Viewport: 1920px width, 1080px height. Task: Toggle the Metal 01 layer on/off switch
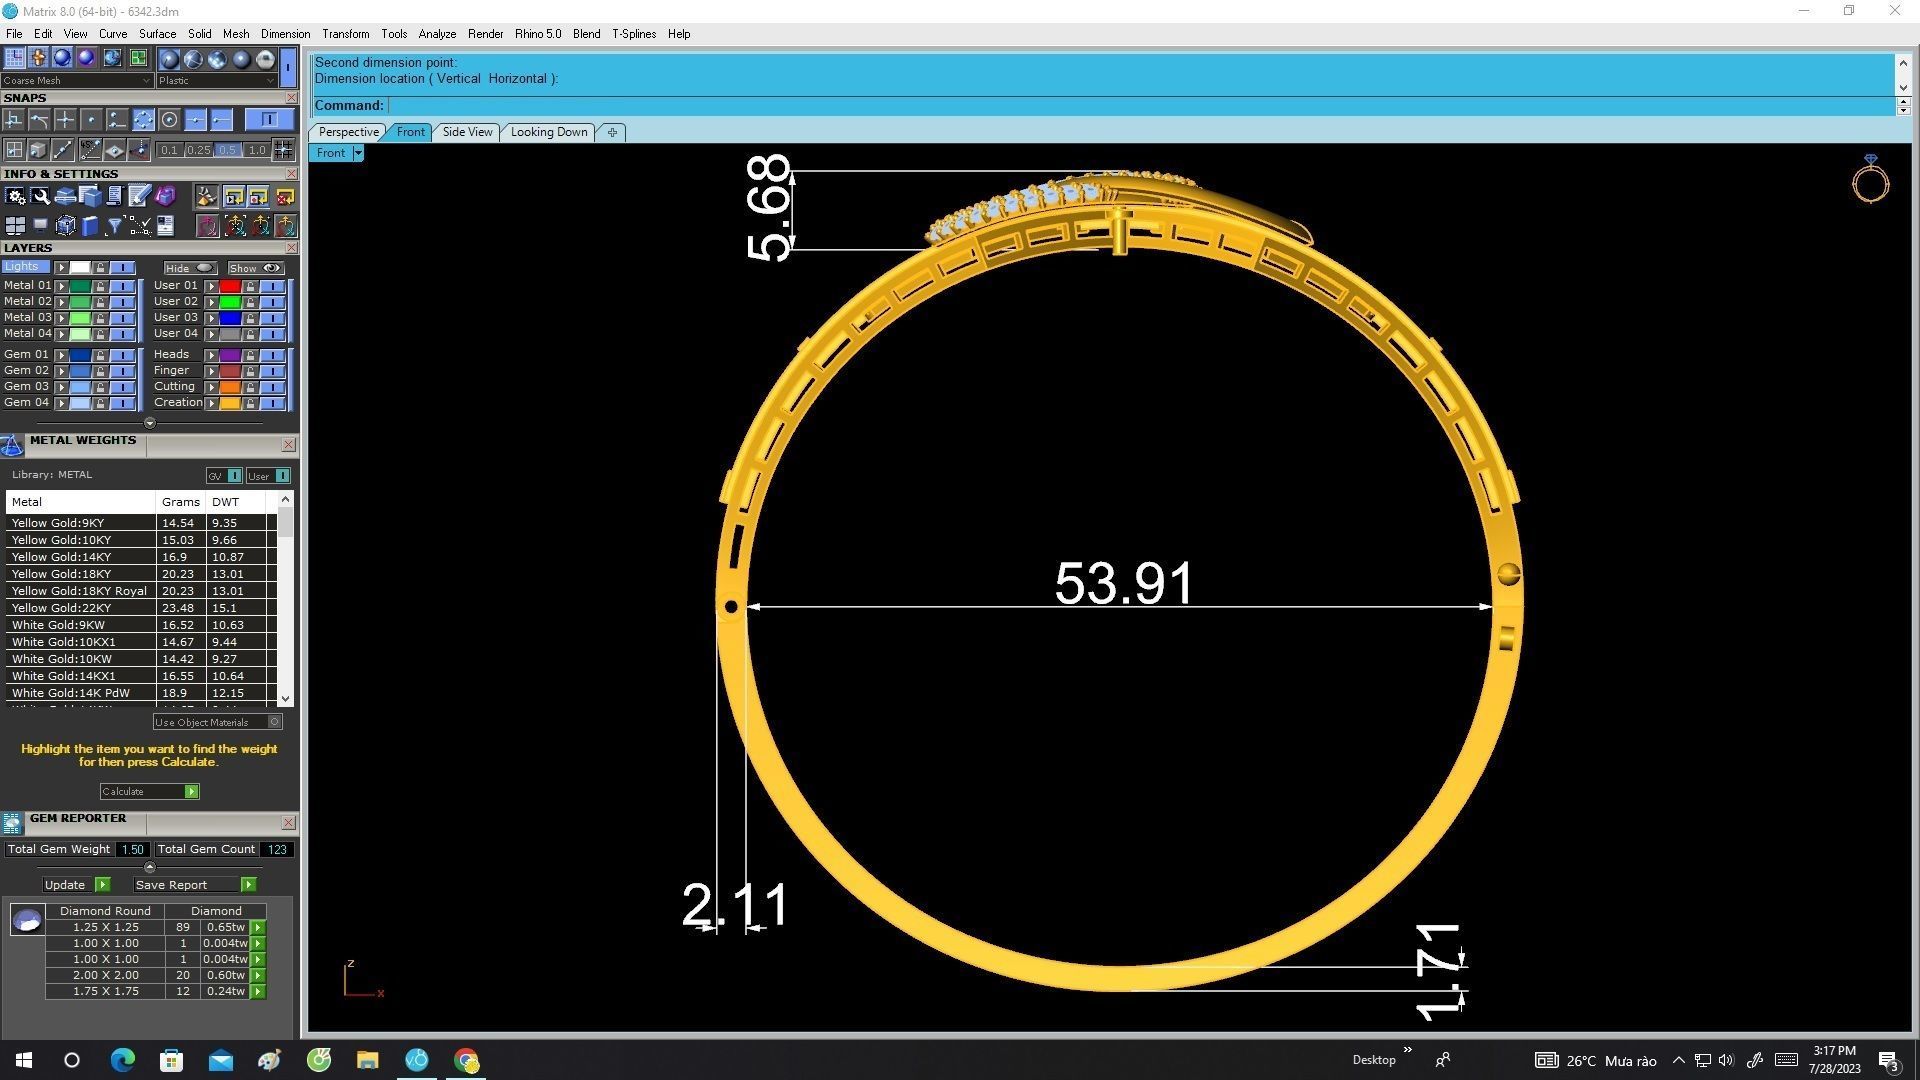122,286
